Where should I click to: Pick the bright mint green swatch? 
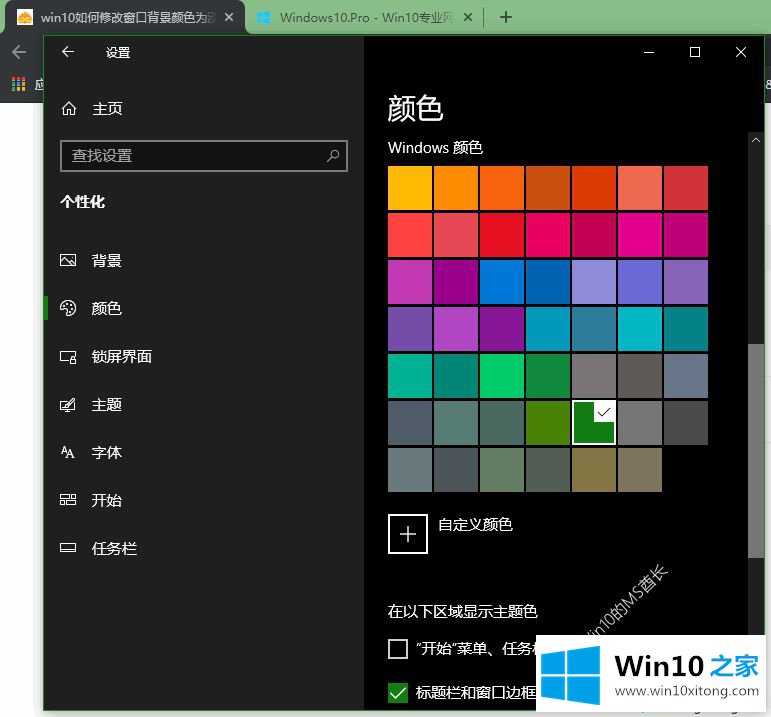point(502,376)
